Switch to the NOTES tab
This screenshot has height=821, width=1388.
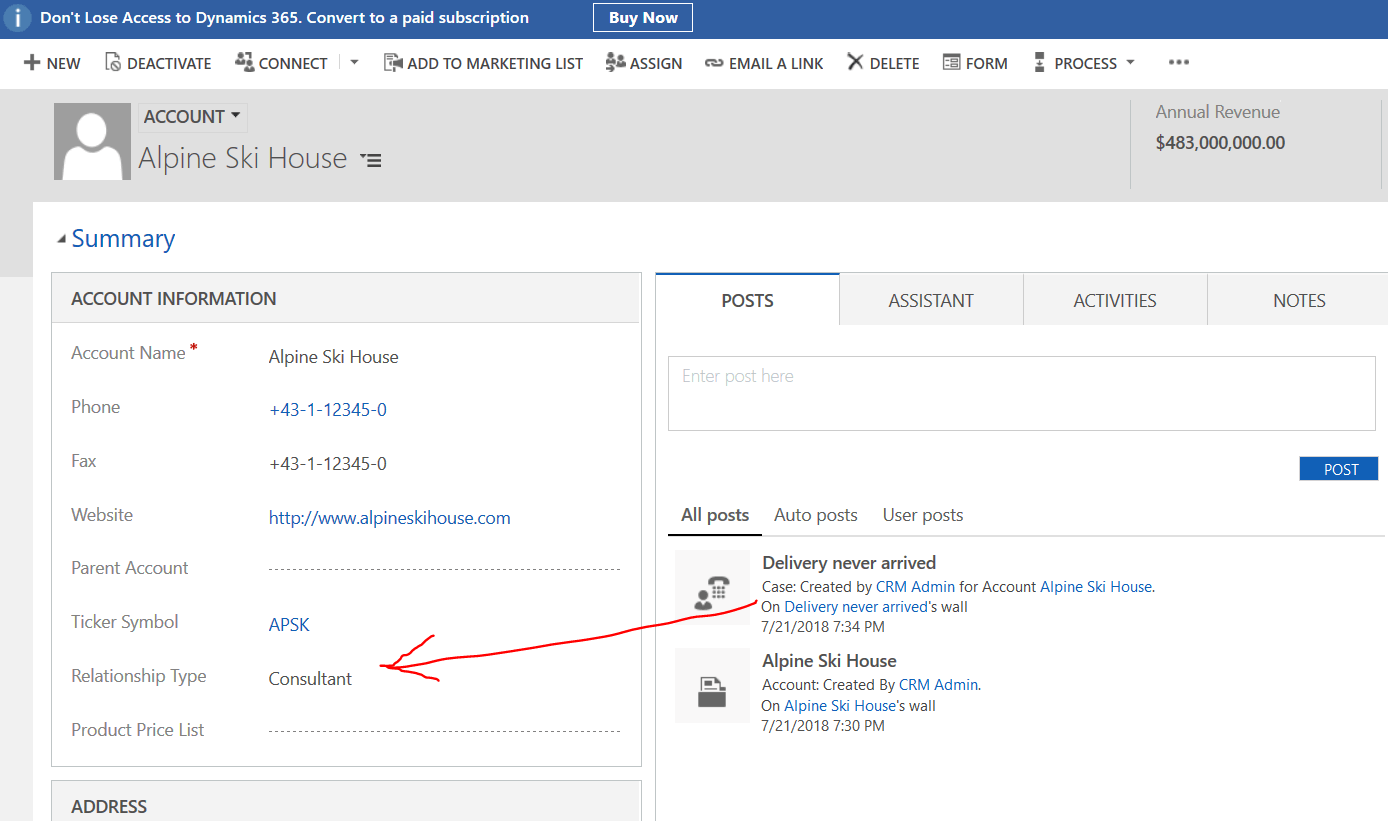pyautogui.click(x=1298, y=300)
